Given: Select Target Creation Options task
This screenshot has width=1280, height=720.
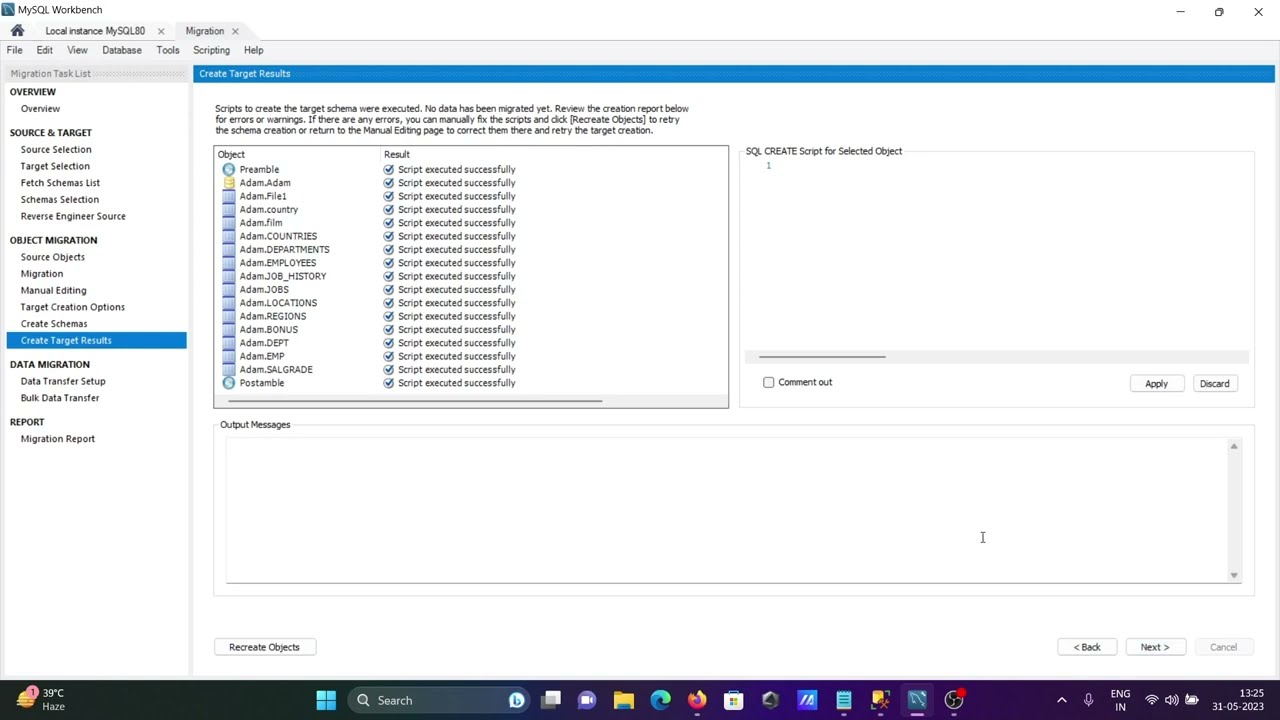Looking at the screenshot, I should click(x=72, y=307).
